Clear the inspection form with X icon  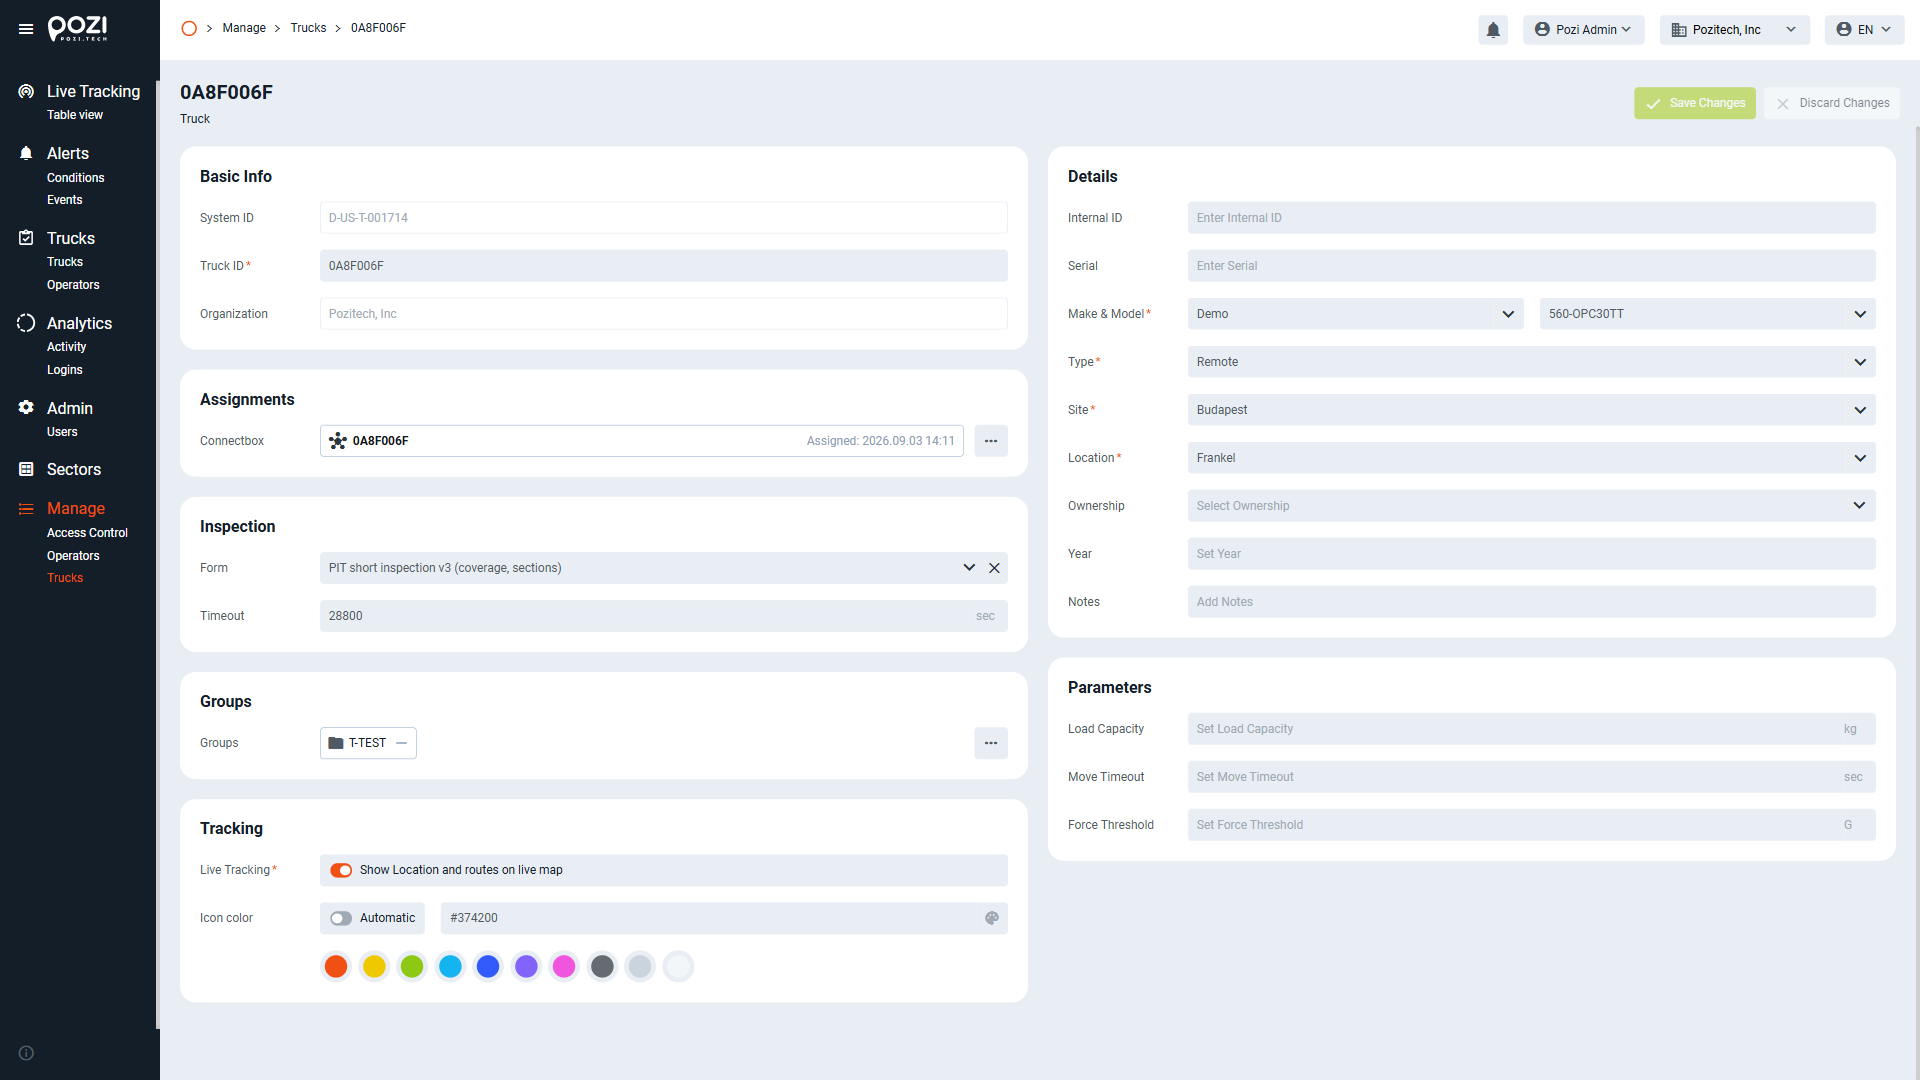coord(994,568)
